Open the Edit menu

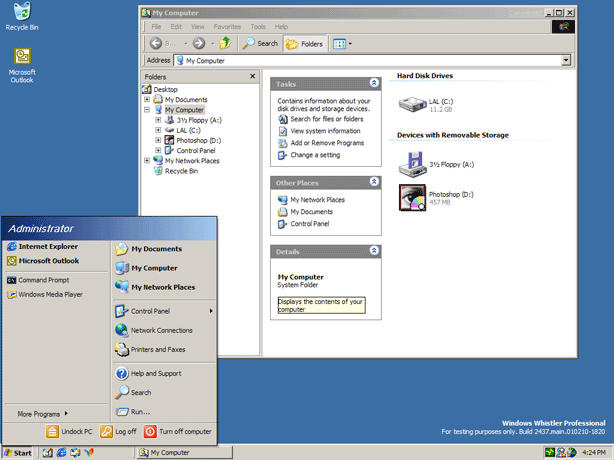176,27
